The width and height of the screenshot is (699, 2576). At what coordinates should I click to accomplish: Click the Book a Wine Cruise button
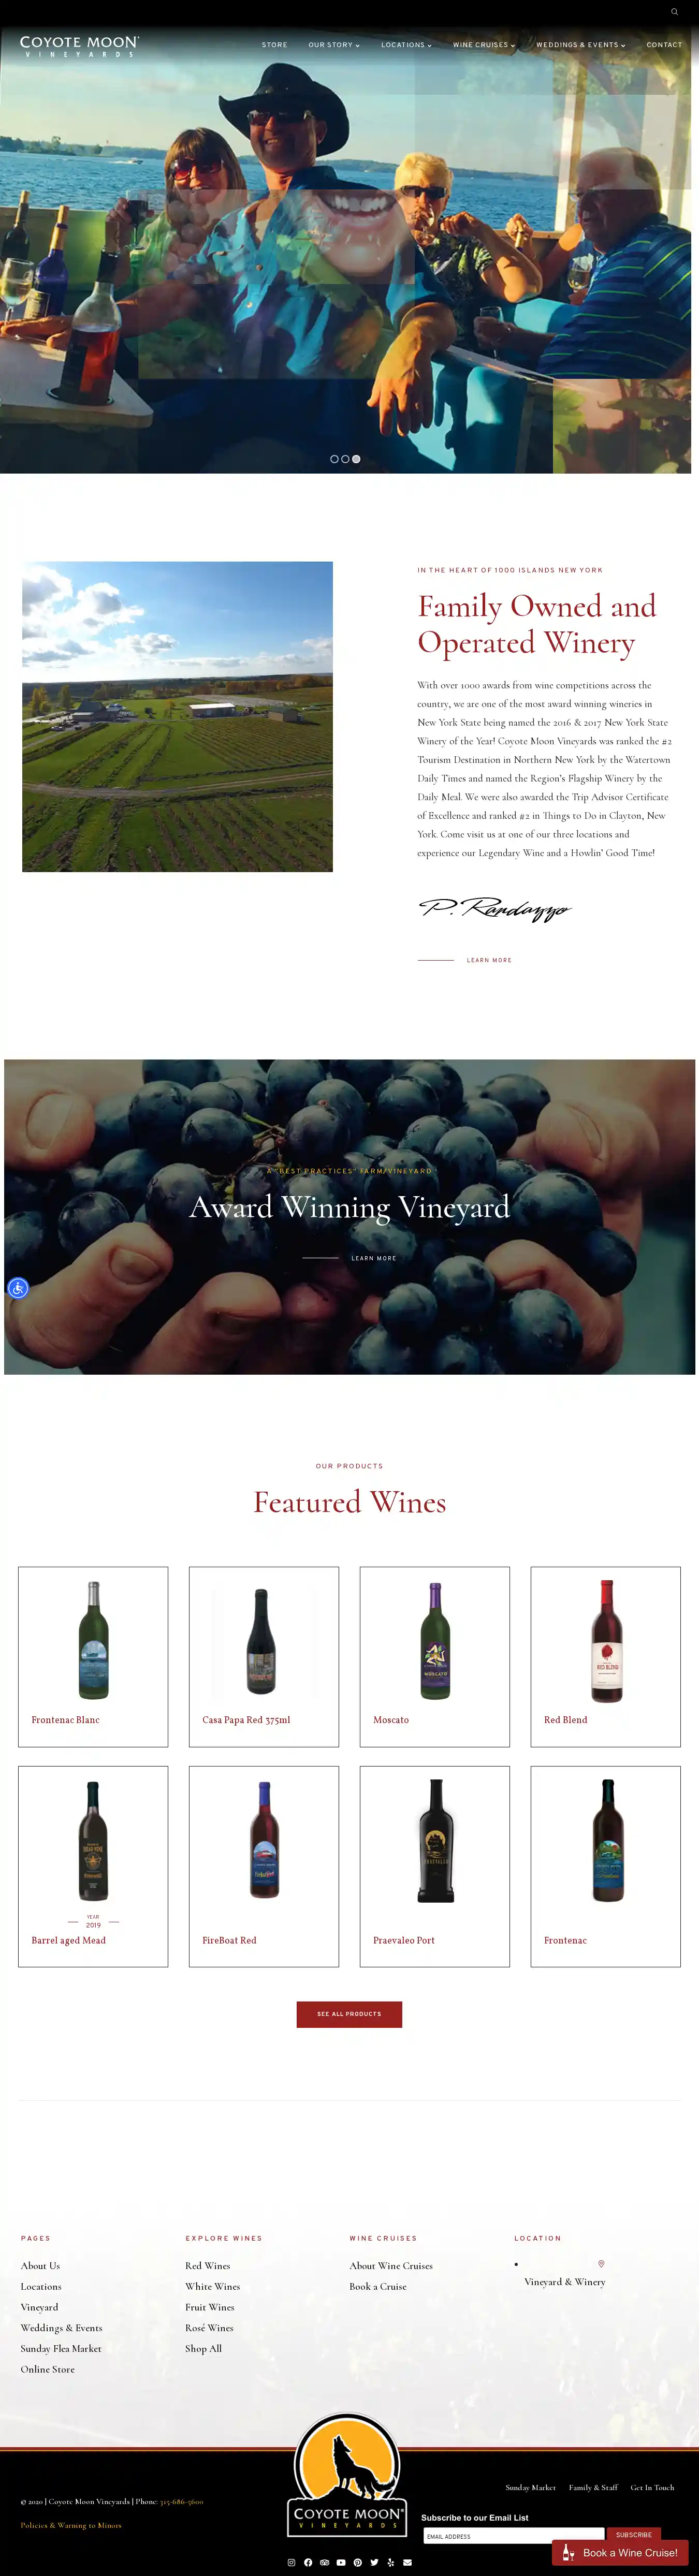pyautogui.click(x=620, y=2553)
